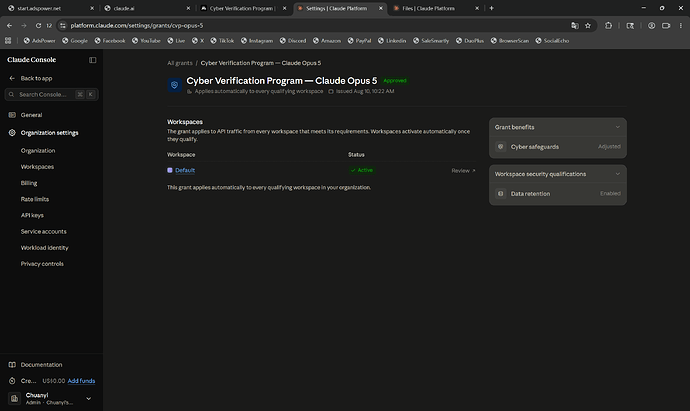This screenshot has width=690, height=411.
Task: Open site information icon in address bar
Action: tap(62, 26)
